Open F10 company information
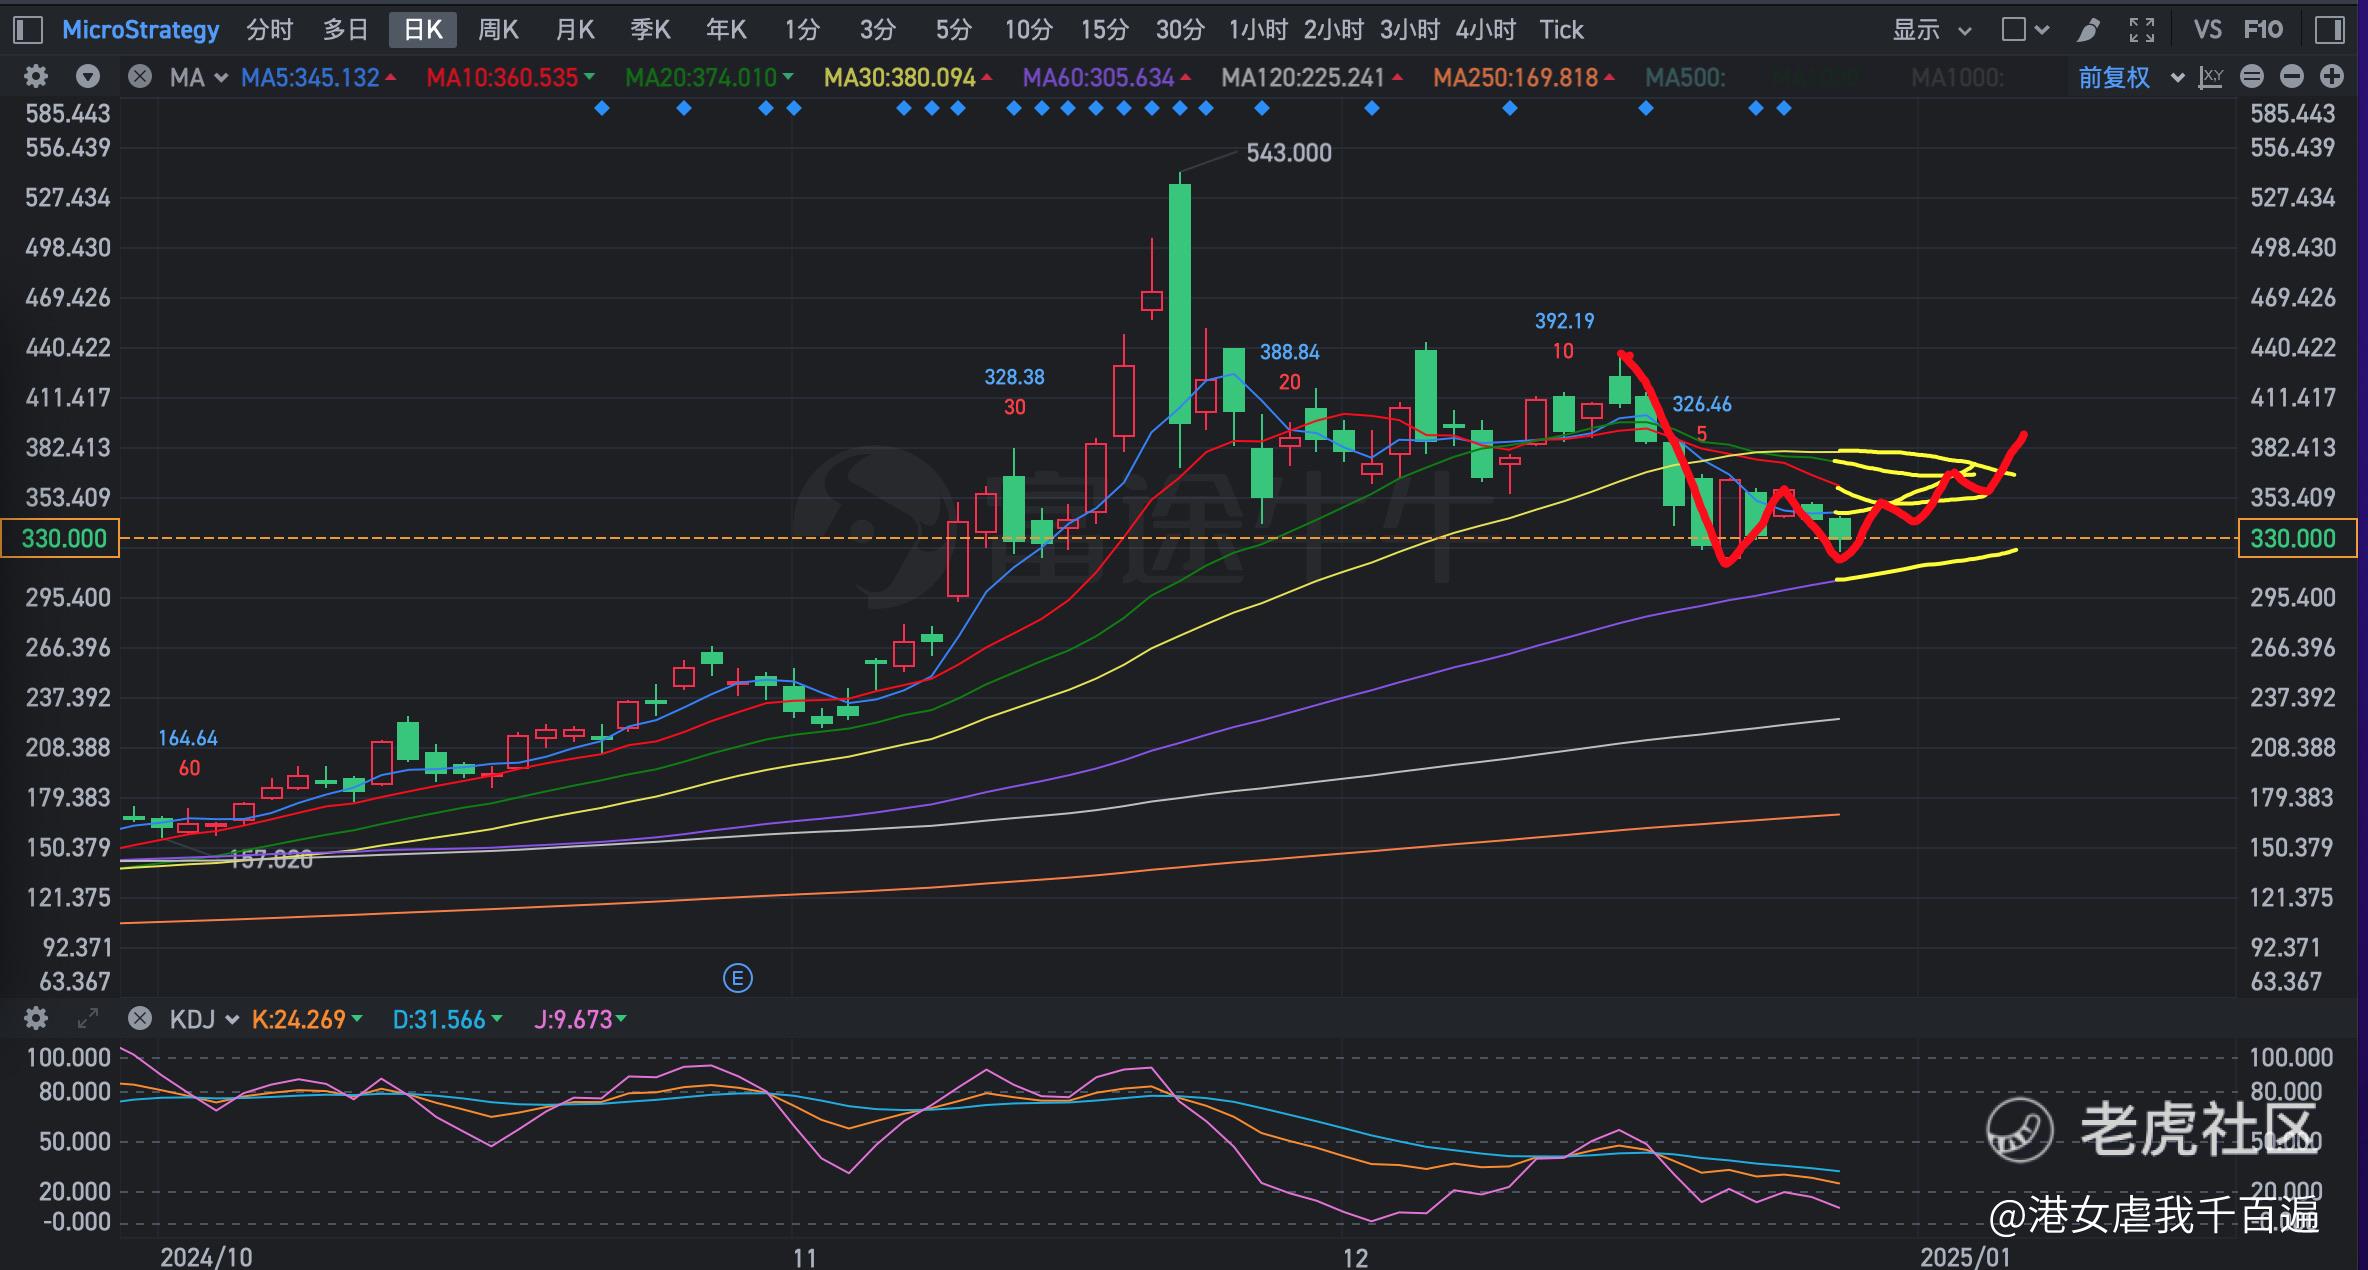 [x=2264, y=30]
